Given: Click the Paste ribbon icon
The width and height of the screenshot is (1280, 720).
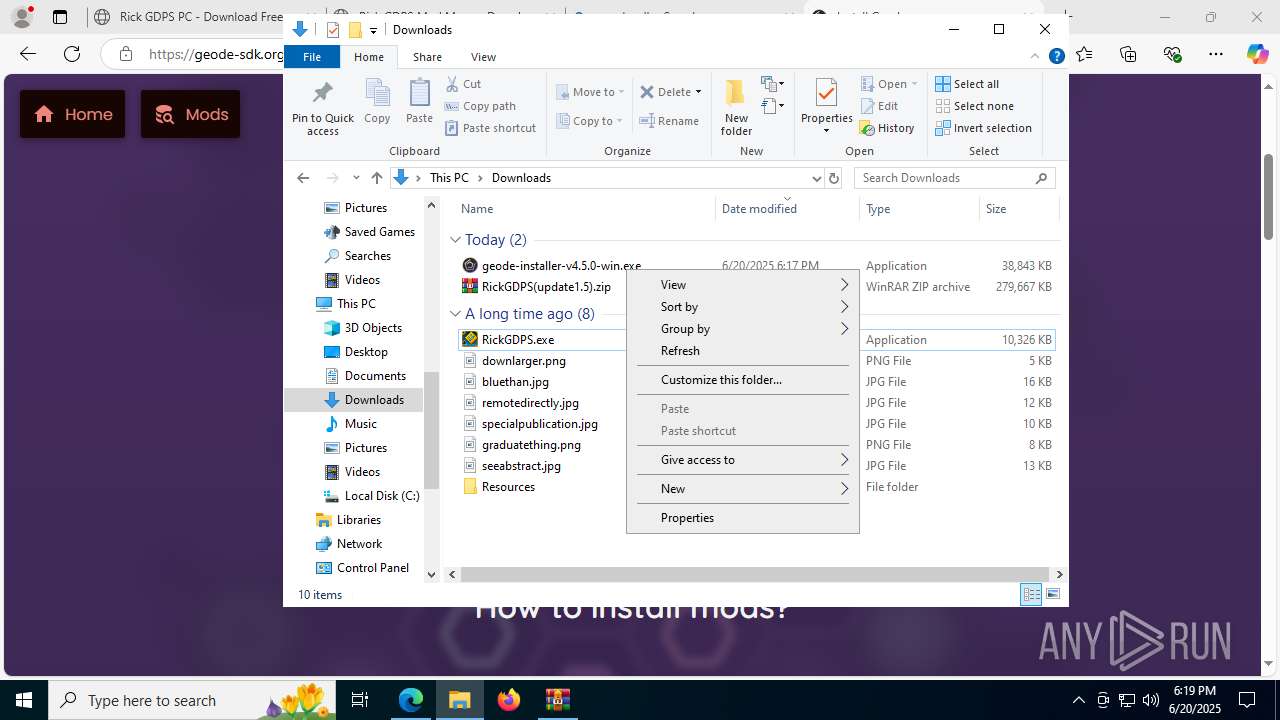Looking at the screenshot, I should [419, 101].
